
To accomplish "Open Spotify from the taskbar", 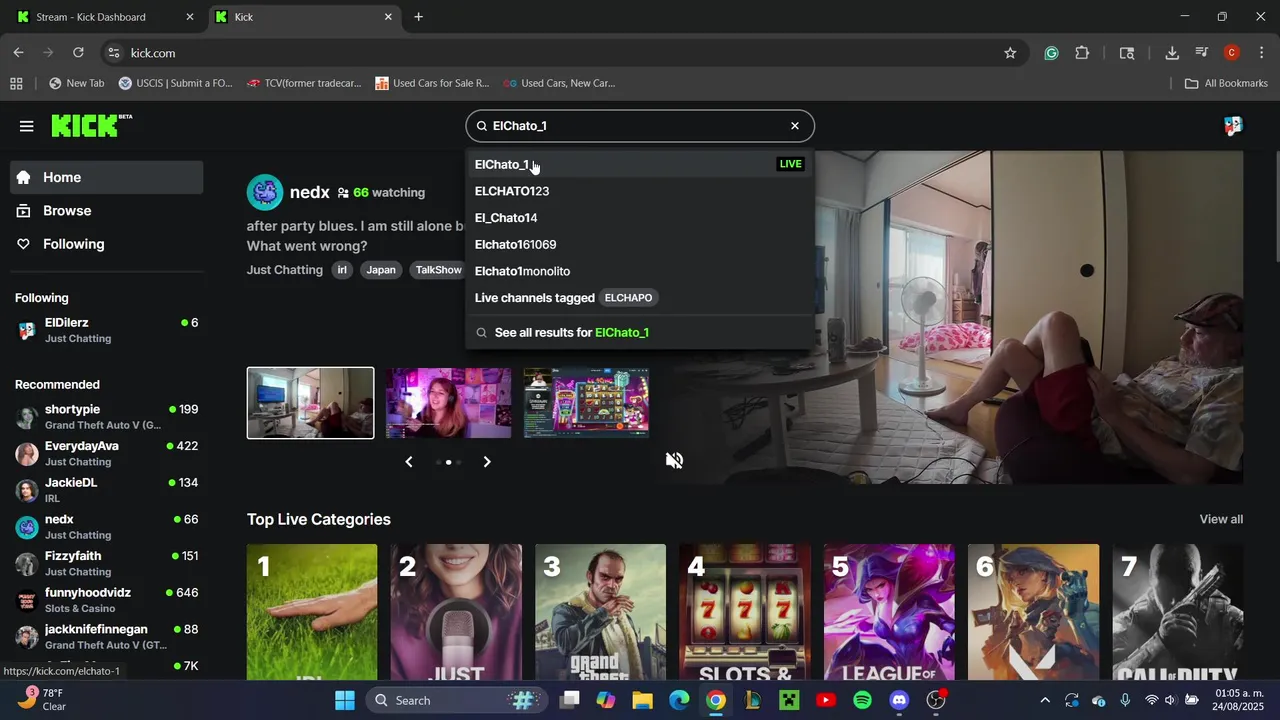I will click(863, 700).
